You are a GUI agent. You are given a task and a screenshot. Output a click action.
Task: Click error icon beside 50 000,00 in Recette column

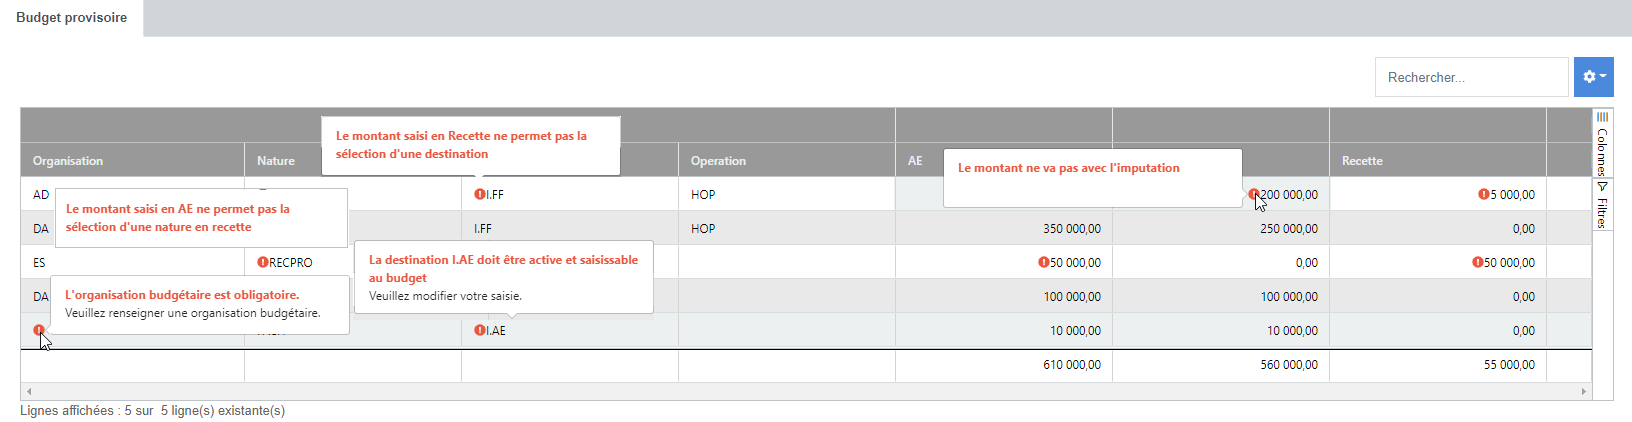(x=1477, y=263)
